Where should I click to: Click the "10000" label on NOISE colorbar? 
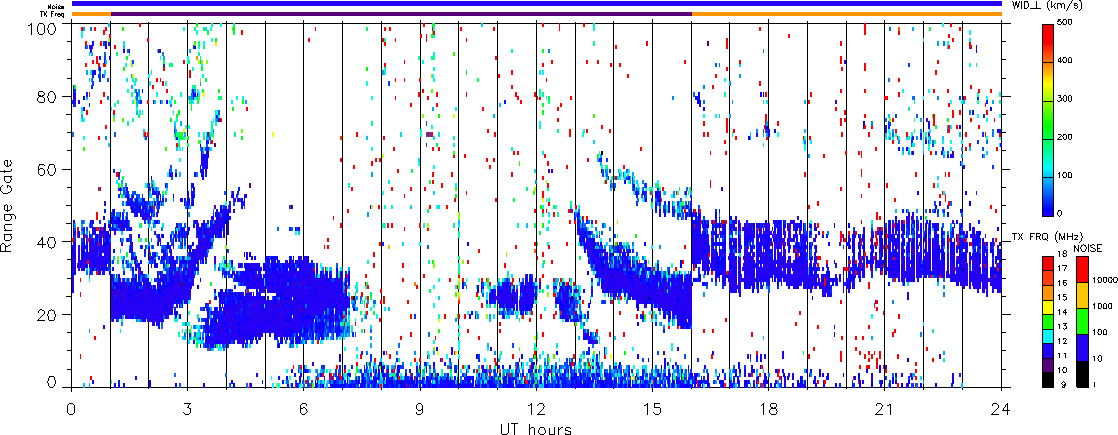pos(1104,280)
